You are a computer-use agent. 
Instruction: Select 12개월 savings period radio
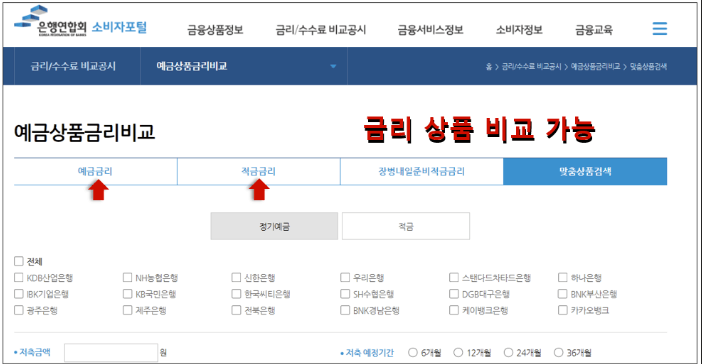tap(458, 352)
